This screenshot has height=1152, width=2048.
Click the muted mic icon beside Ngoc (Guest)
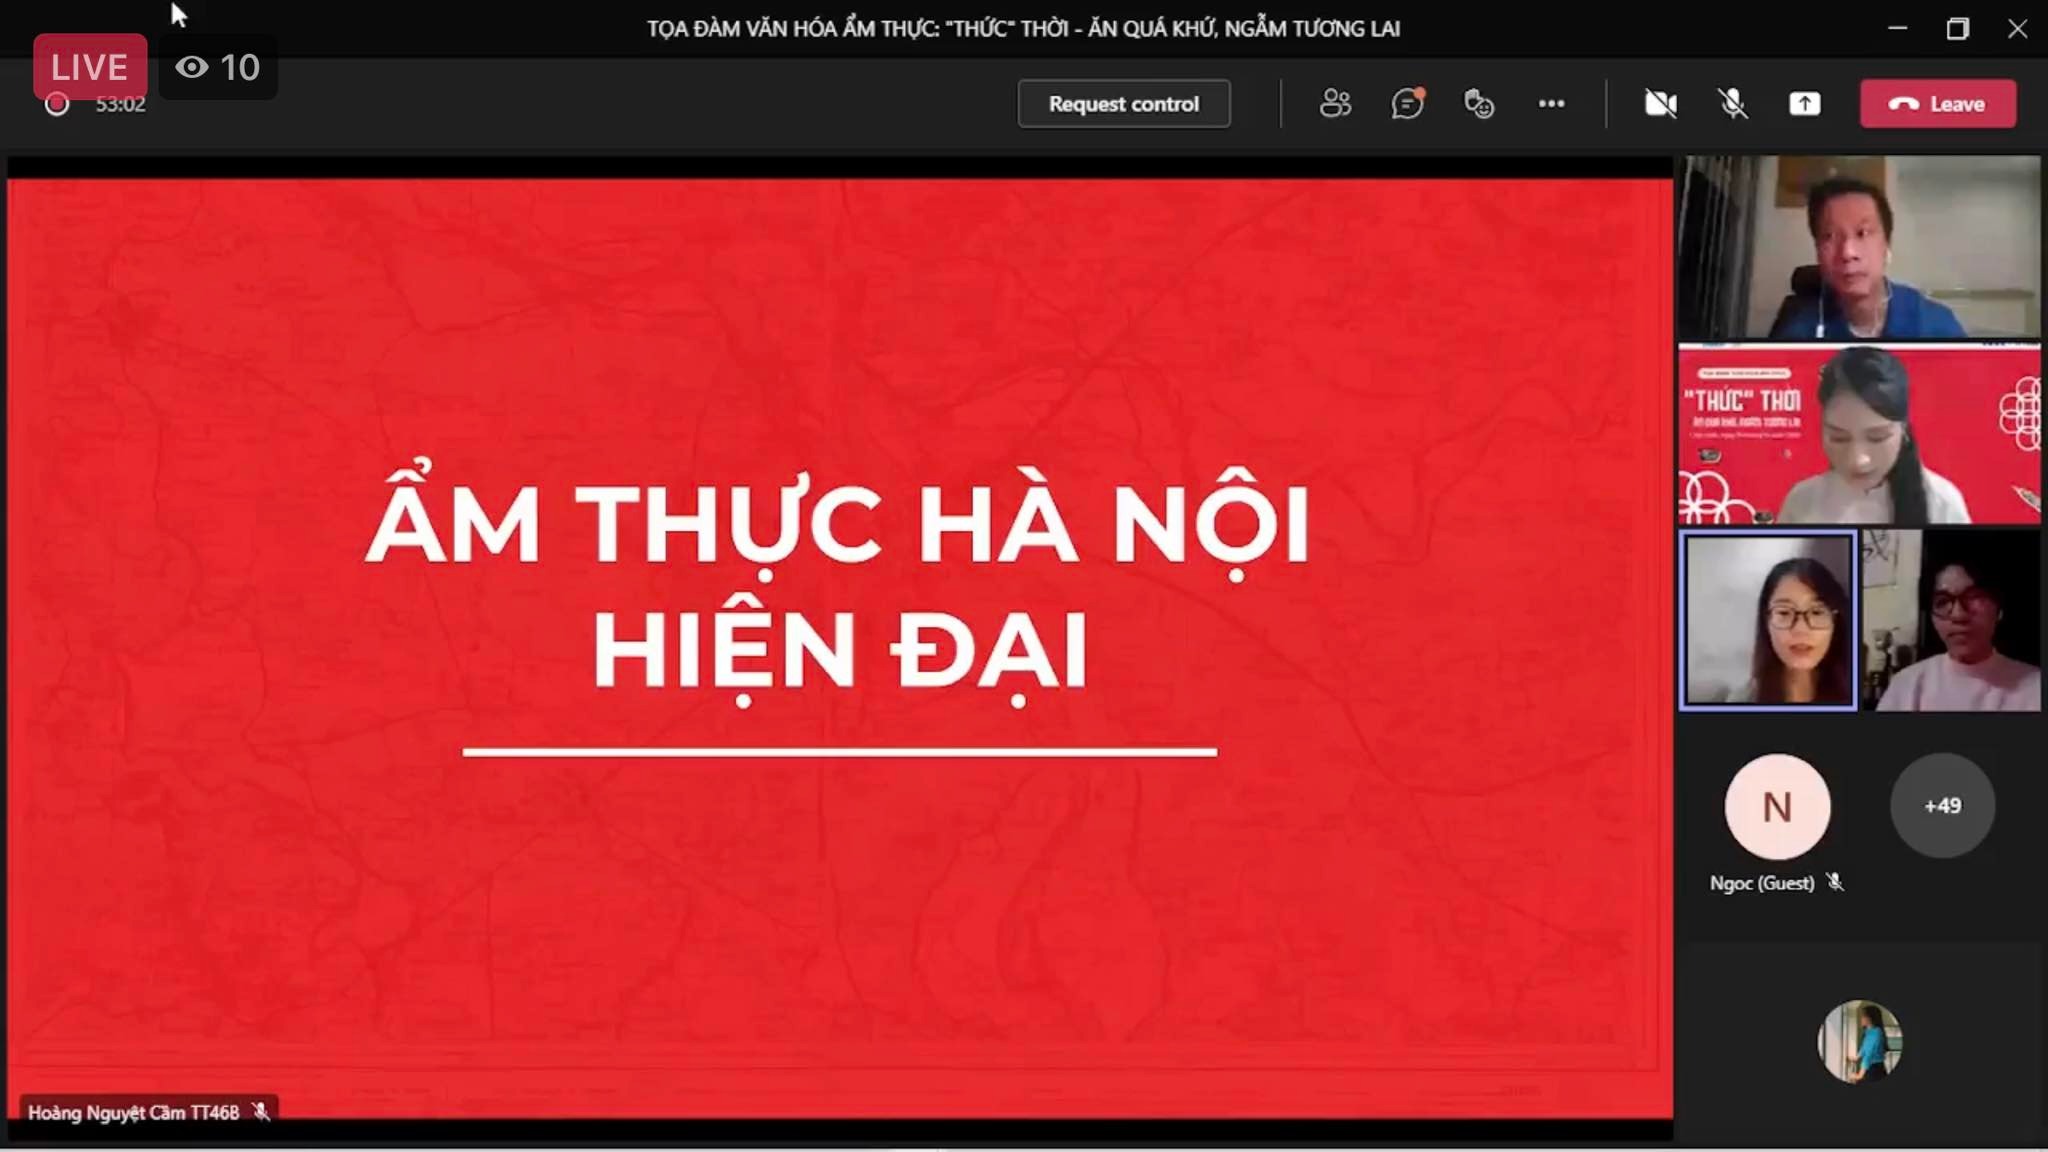(x=1835, y=882)
